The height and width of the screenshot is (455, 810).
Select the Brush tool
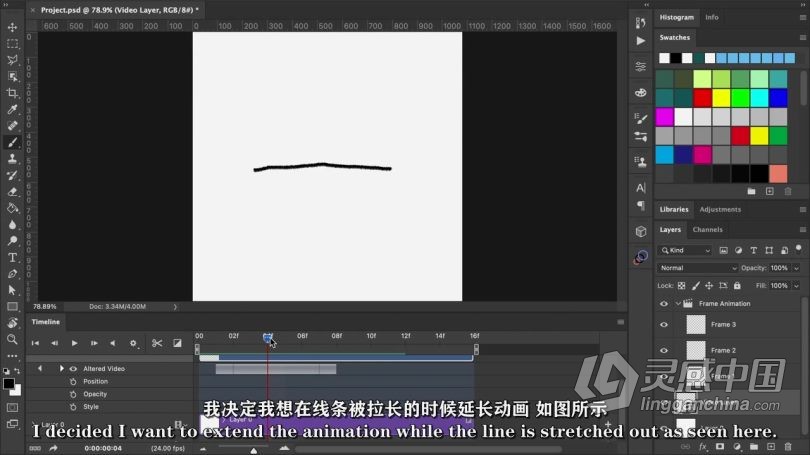pos(12,143)
